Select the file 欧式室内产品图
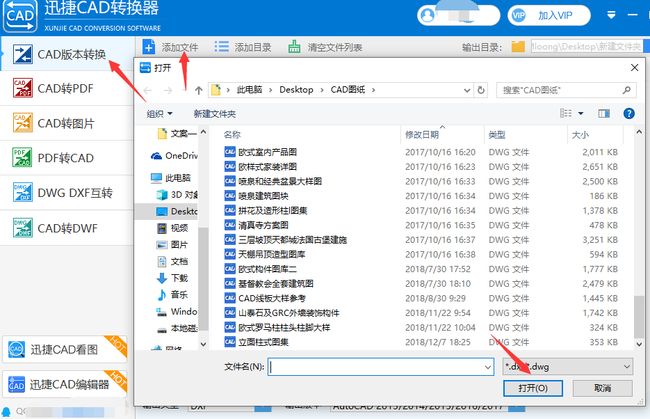650x419 pixels. (x=261, y=152)
